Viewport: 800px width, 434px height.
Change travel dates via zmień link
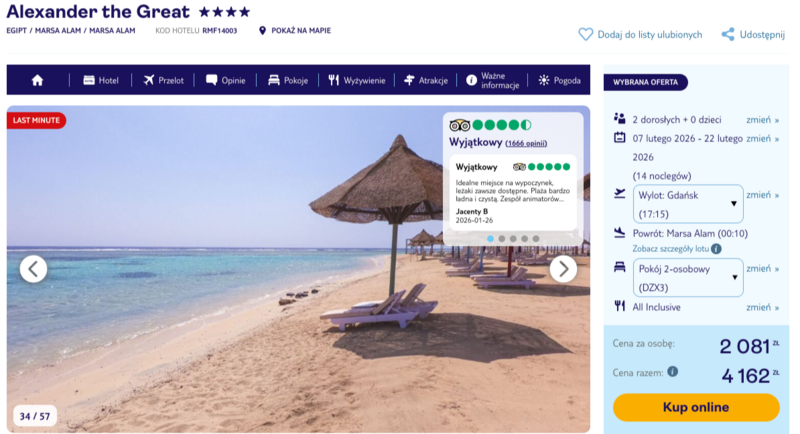coord(762,139)
